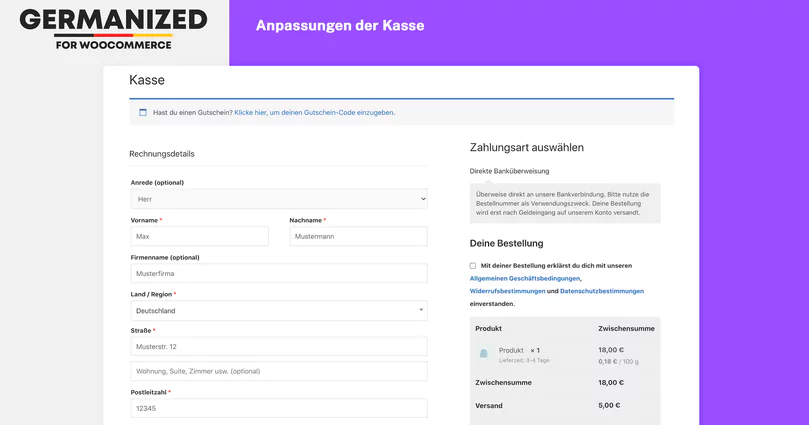Click the Rechnungsdetails section heading
The height and width of the screenshot is (425, 809).
(162, 154)
